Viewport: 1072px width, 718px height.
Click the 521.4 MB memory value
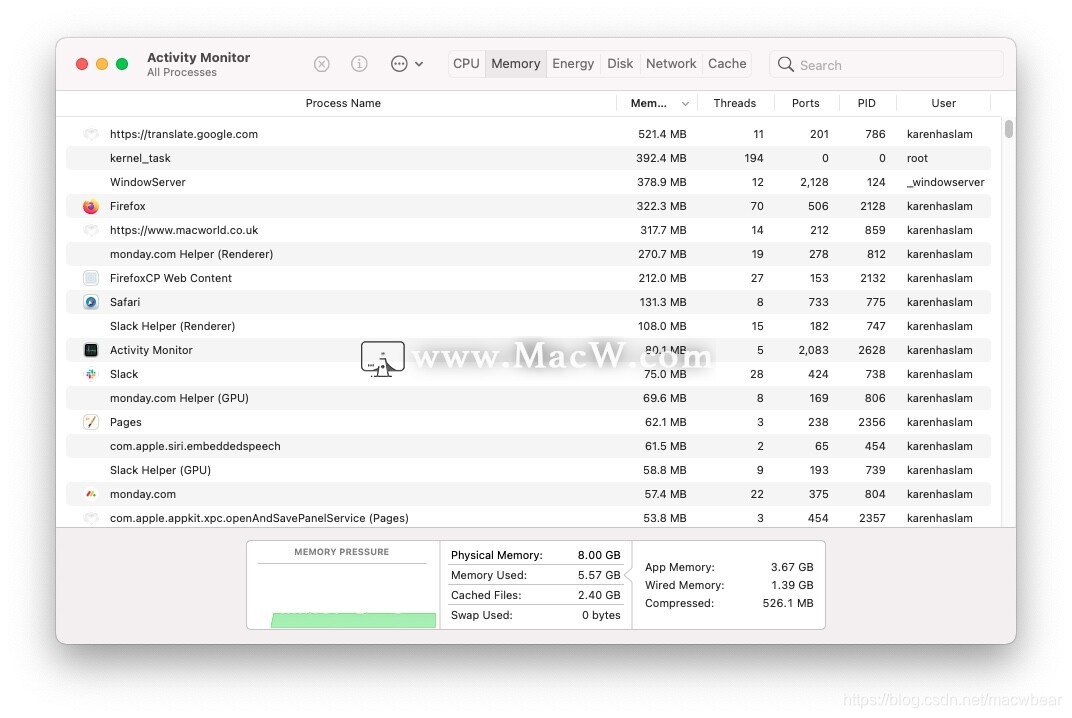tap(662, 134)
